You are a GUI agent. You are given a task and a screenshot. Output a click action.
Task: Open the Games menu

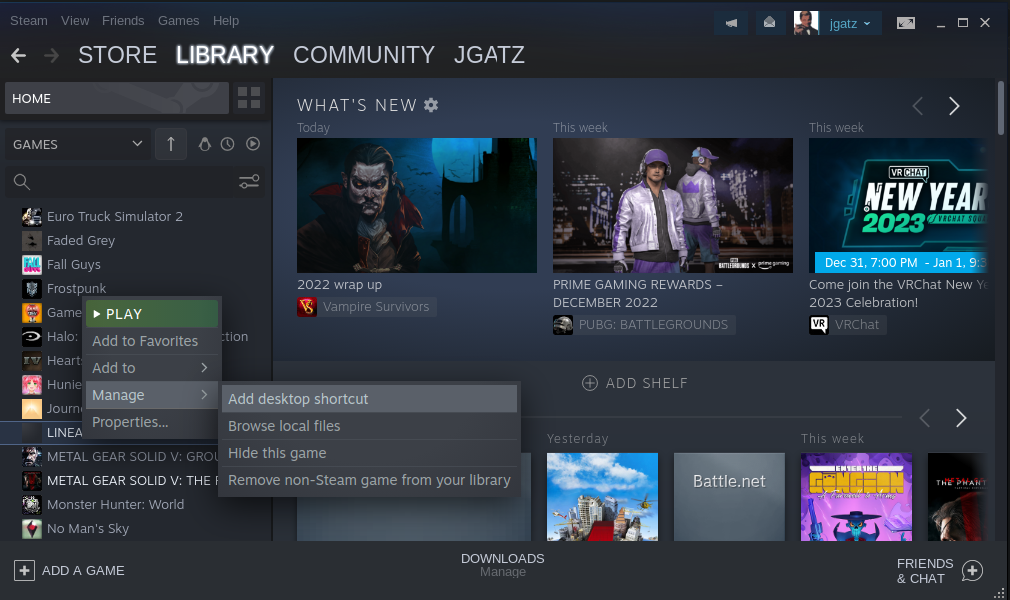[x=178, y=21]
